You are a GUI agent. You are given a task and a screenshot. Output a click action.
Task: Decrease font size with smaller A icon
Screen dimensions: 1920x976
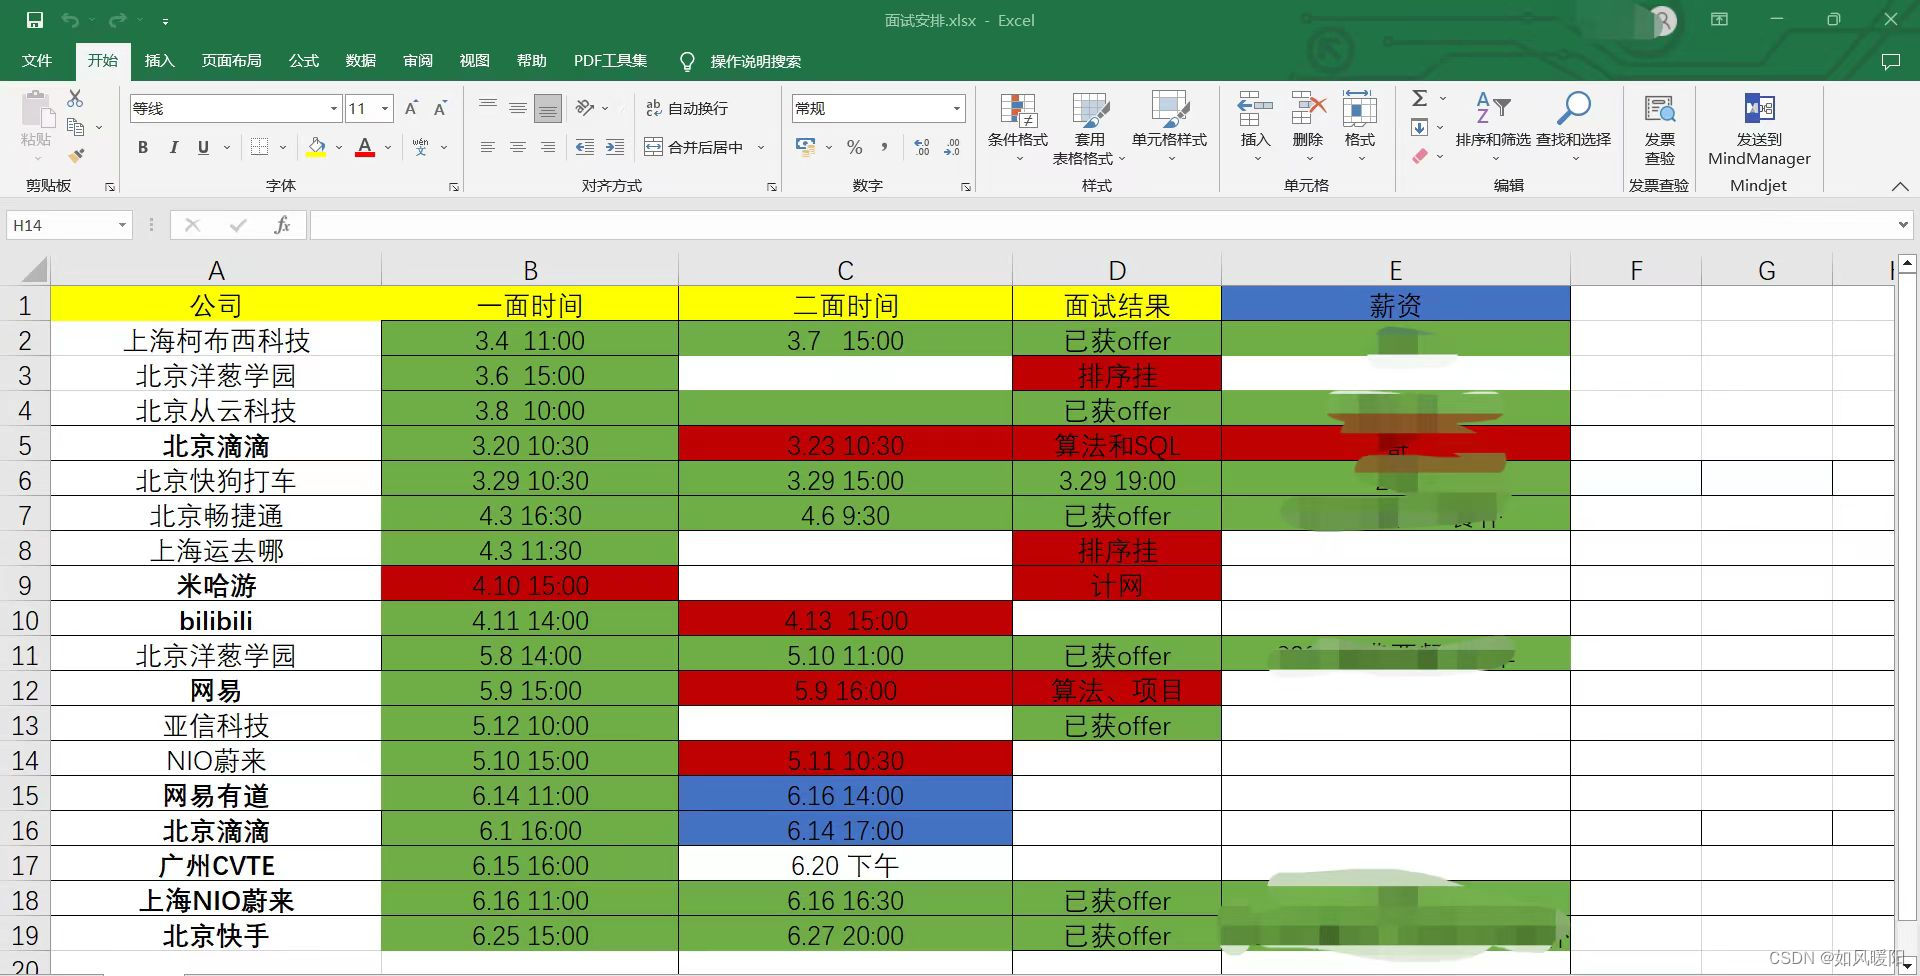[x=440, y=108]
